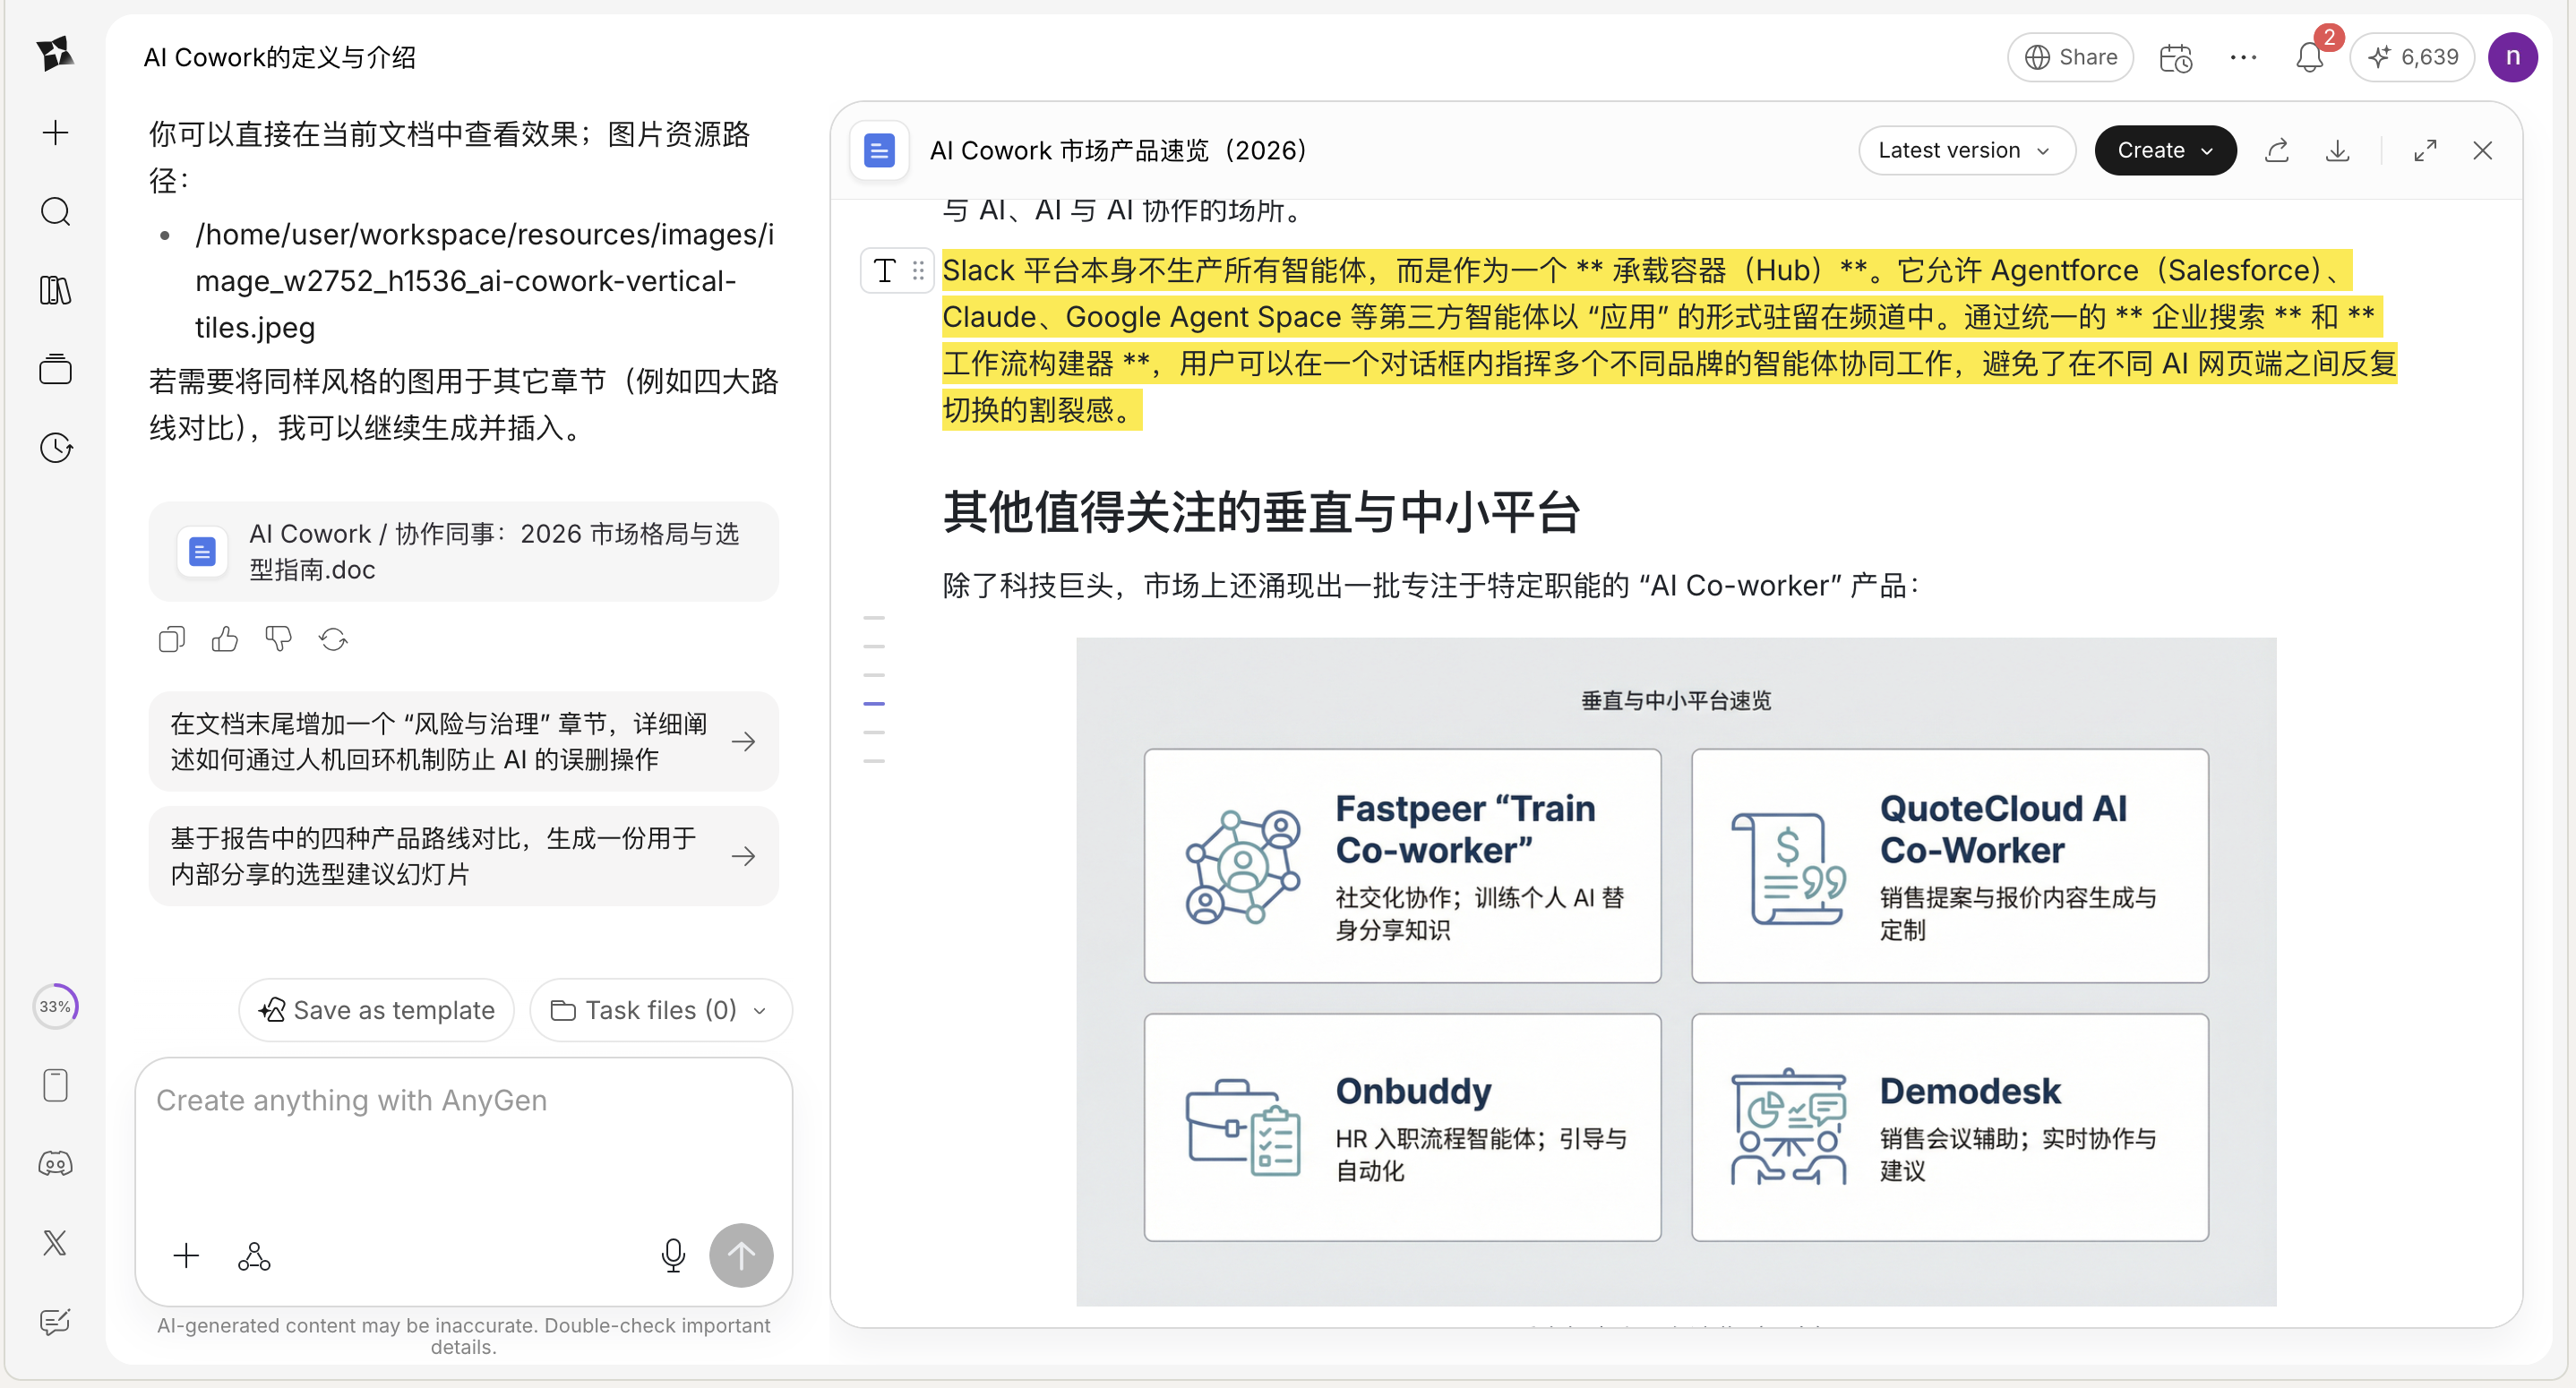Copy the AI response using the copy icon
The image size is (2576, 1388).
[x=171, y=638]
